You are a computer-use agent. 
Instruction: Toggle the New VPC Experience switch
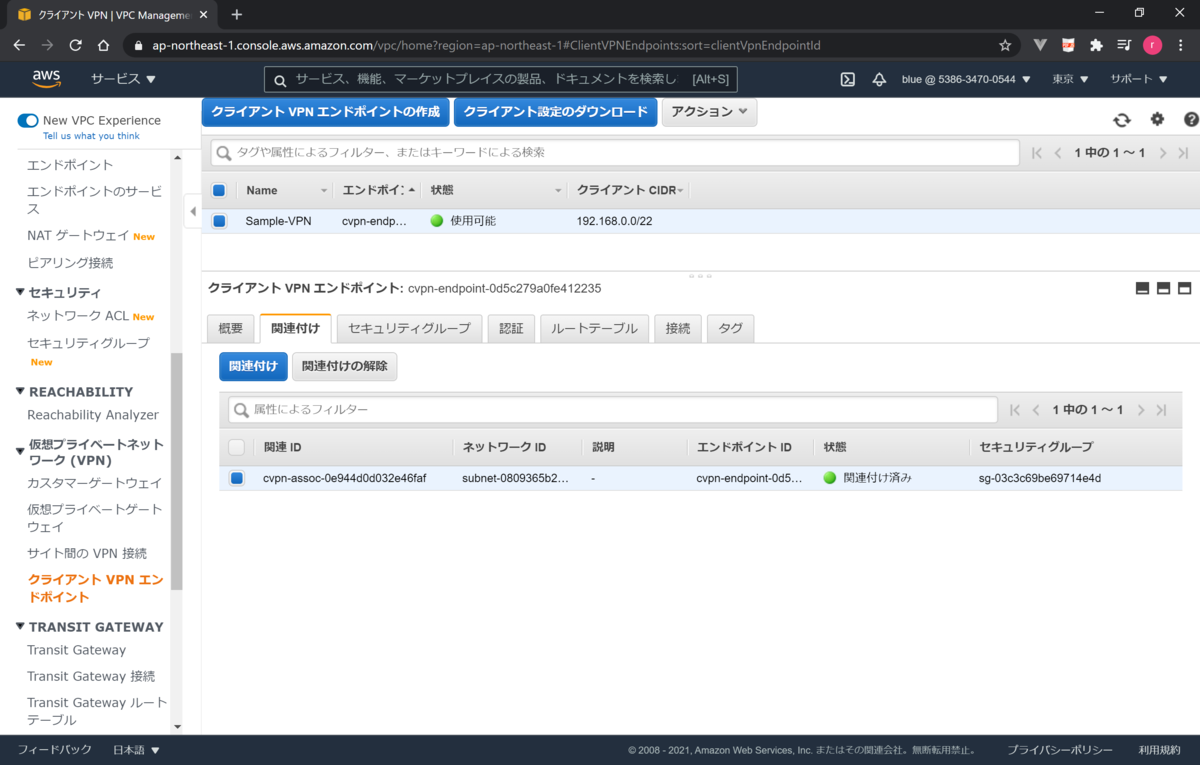pyautogui.click(x=28, y=120)
